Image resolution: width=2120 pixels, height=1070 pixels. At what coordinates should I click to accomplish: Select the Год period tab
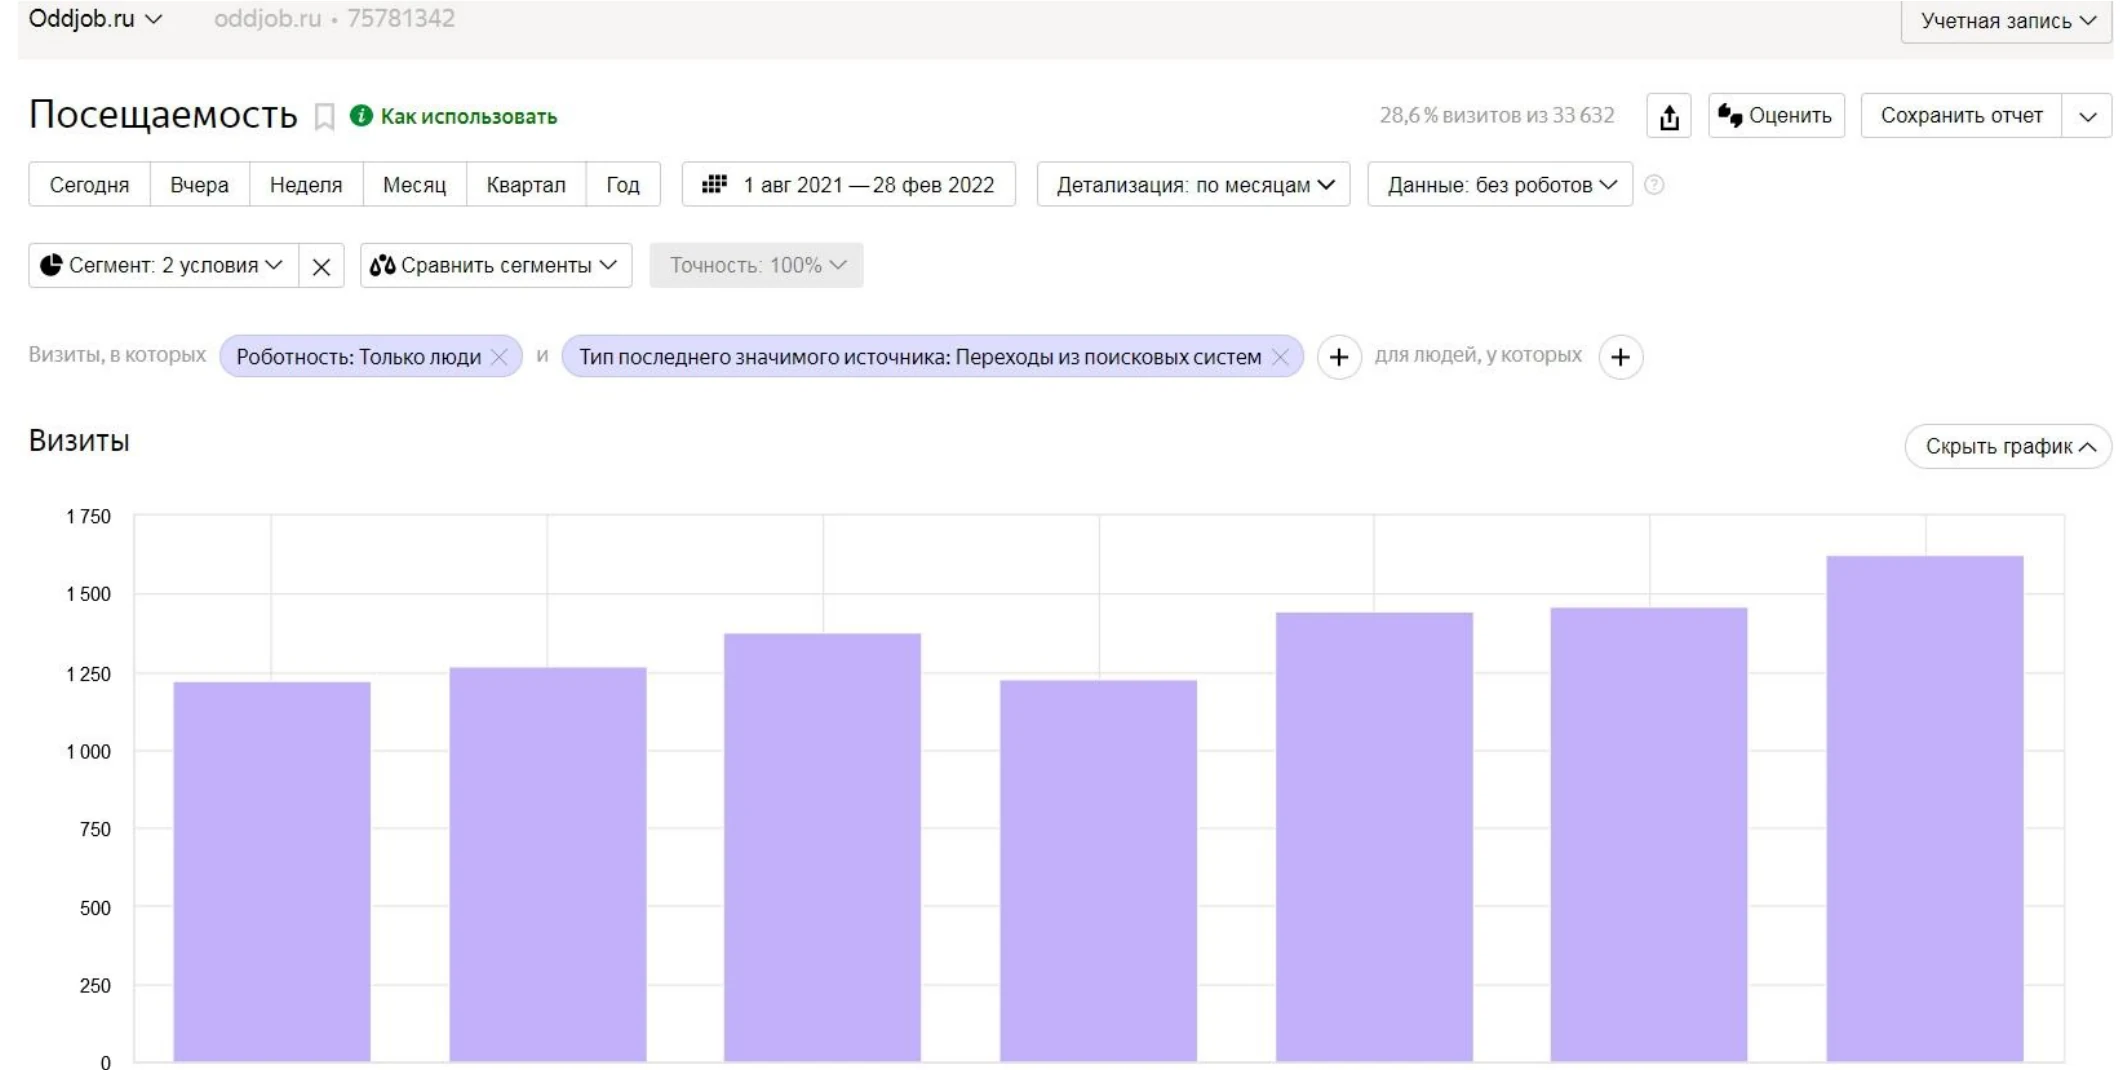point(623,185)
